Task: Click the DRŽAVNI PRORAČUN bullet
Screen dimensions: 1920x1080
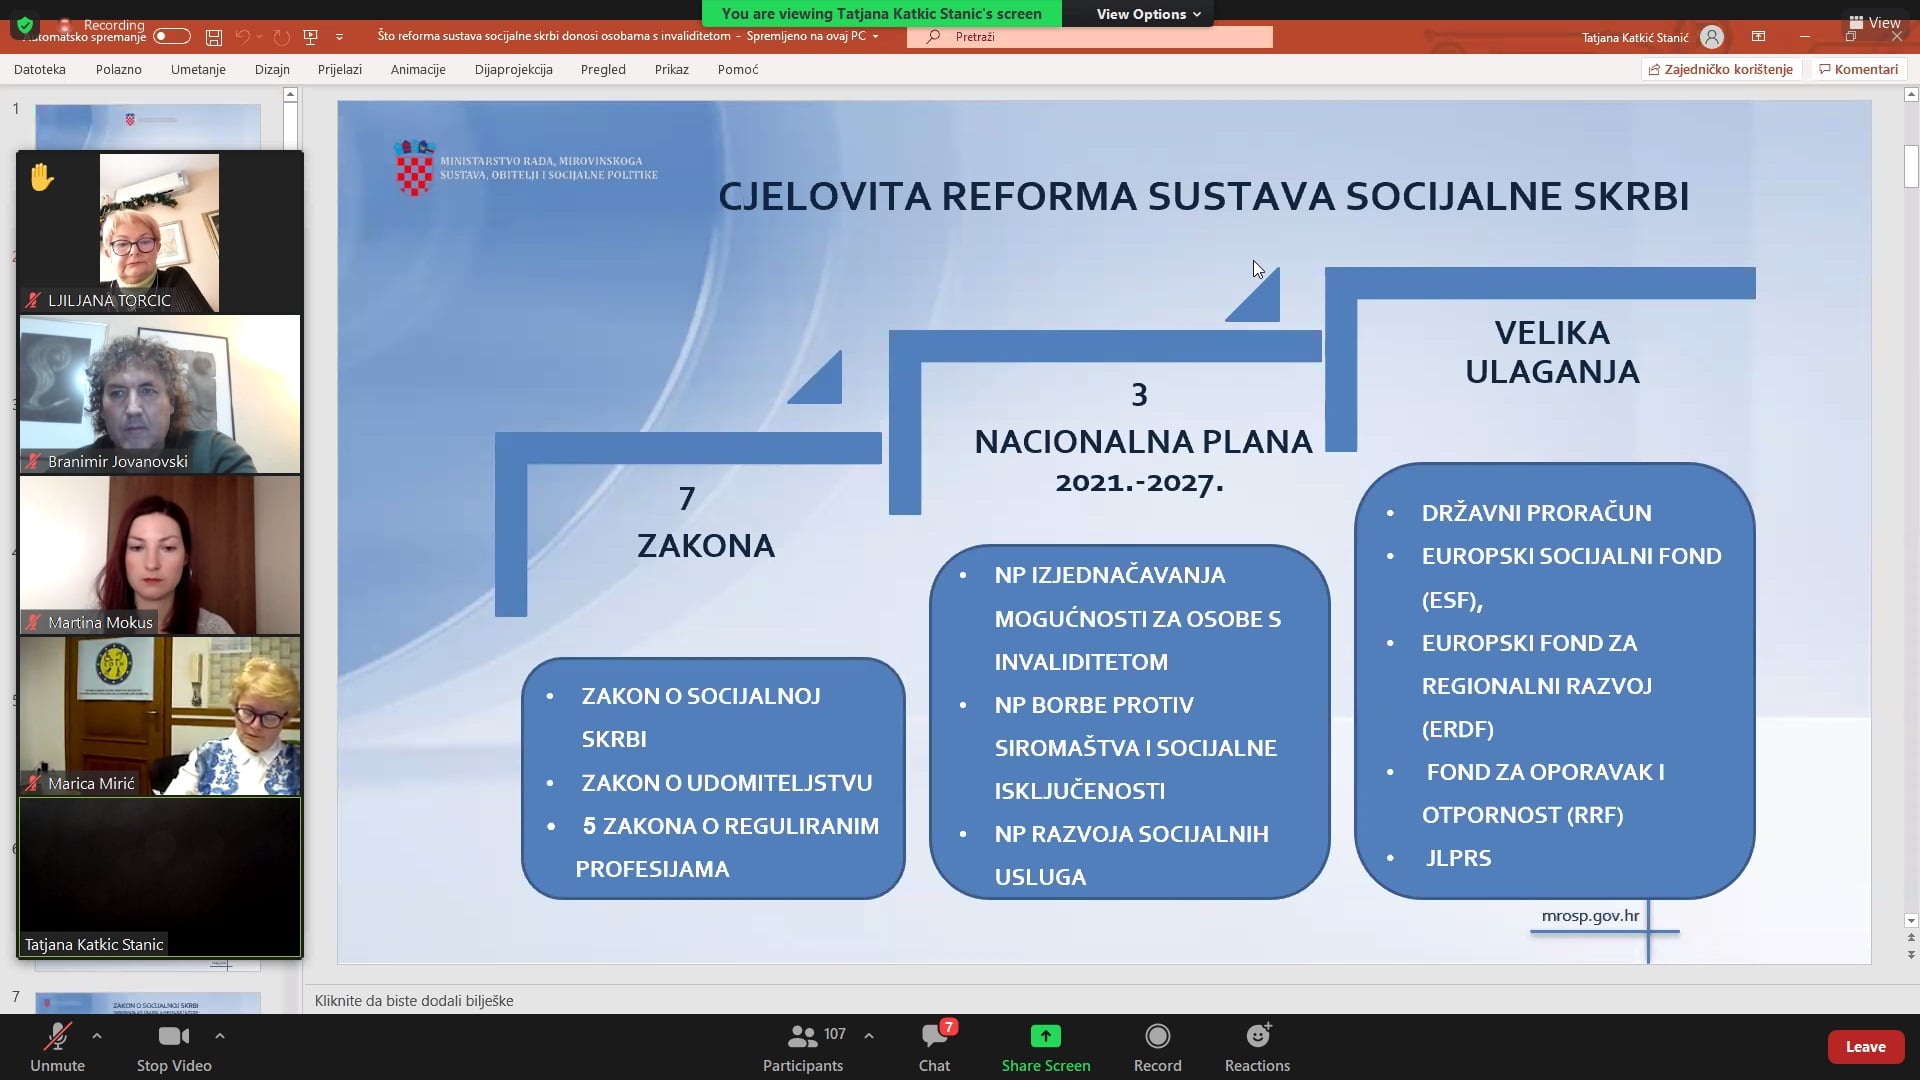Action: click(x=1536, y=513)
